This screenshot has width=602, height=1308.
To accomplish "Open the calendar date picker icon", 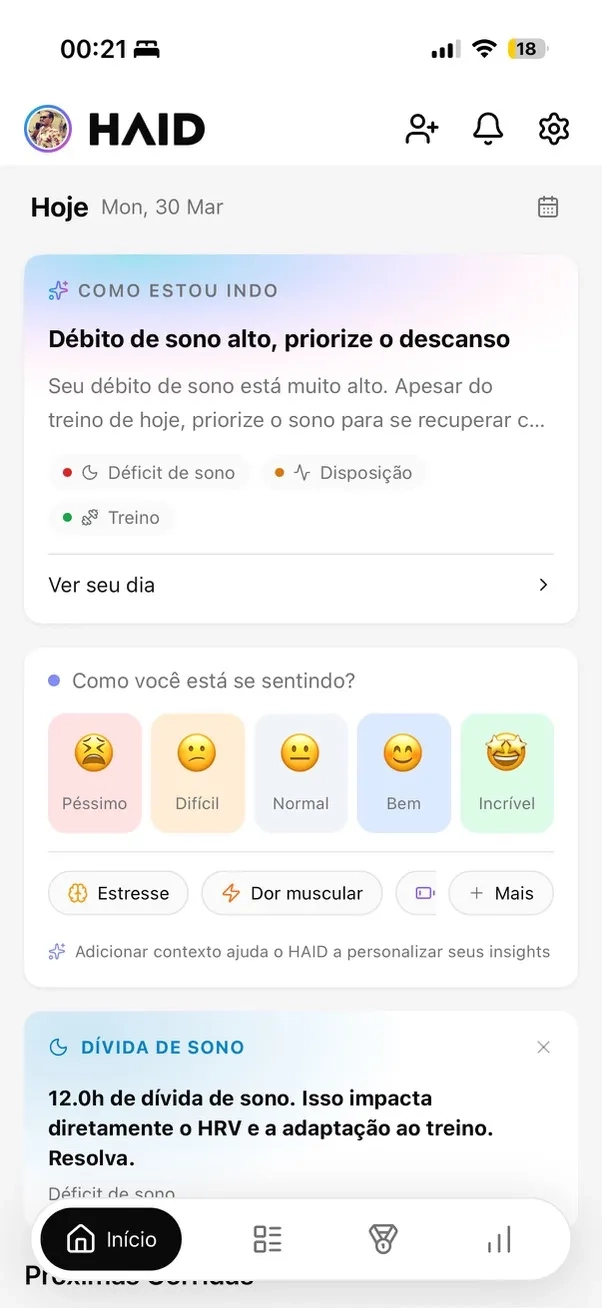I will point(548,207).
